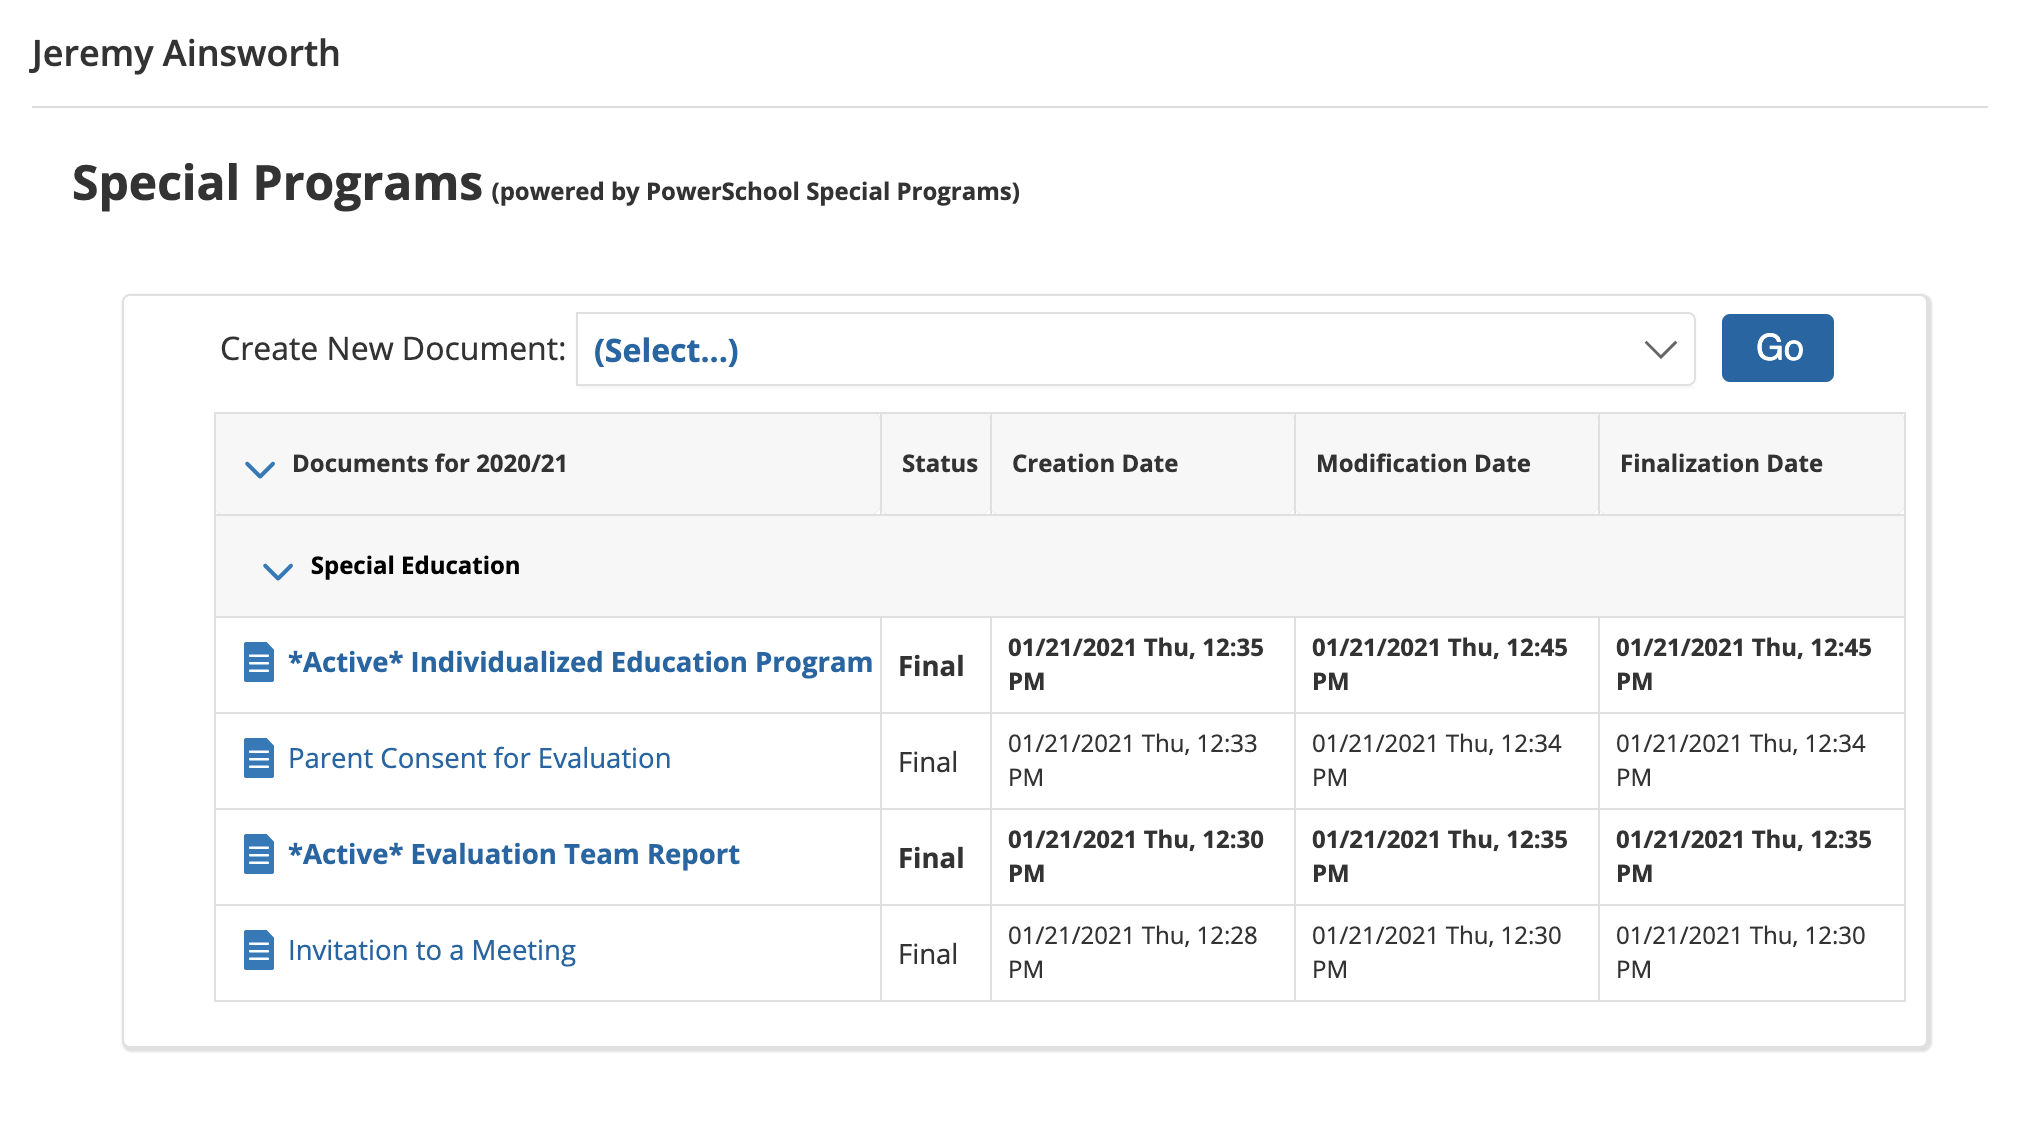
Task: Select the (Select...) placeholder in the dropdown
Action: [x=664, y=349]
